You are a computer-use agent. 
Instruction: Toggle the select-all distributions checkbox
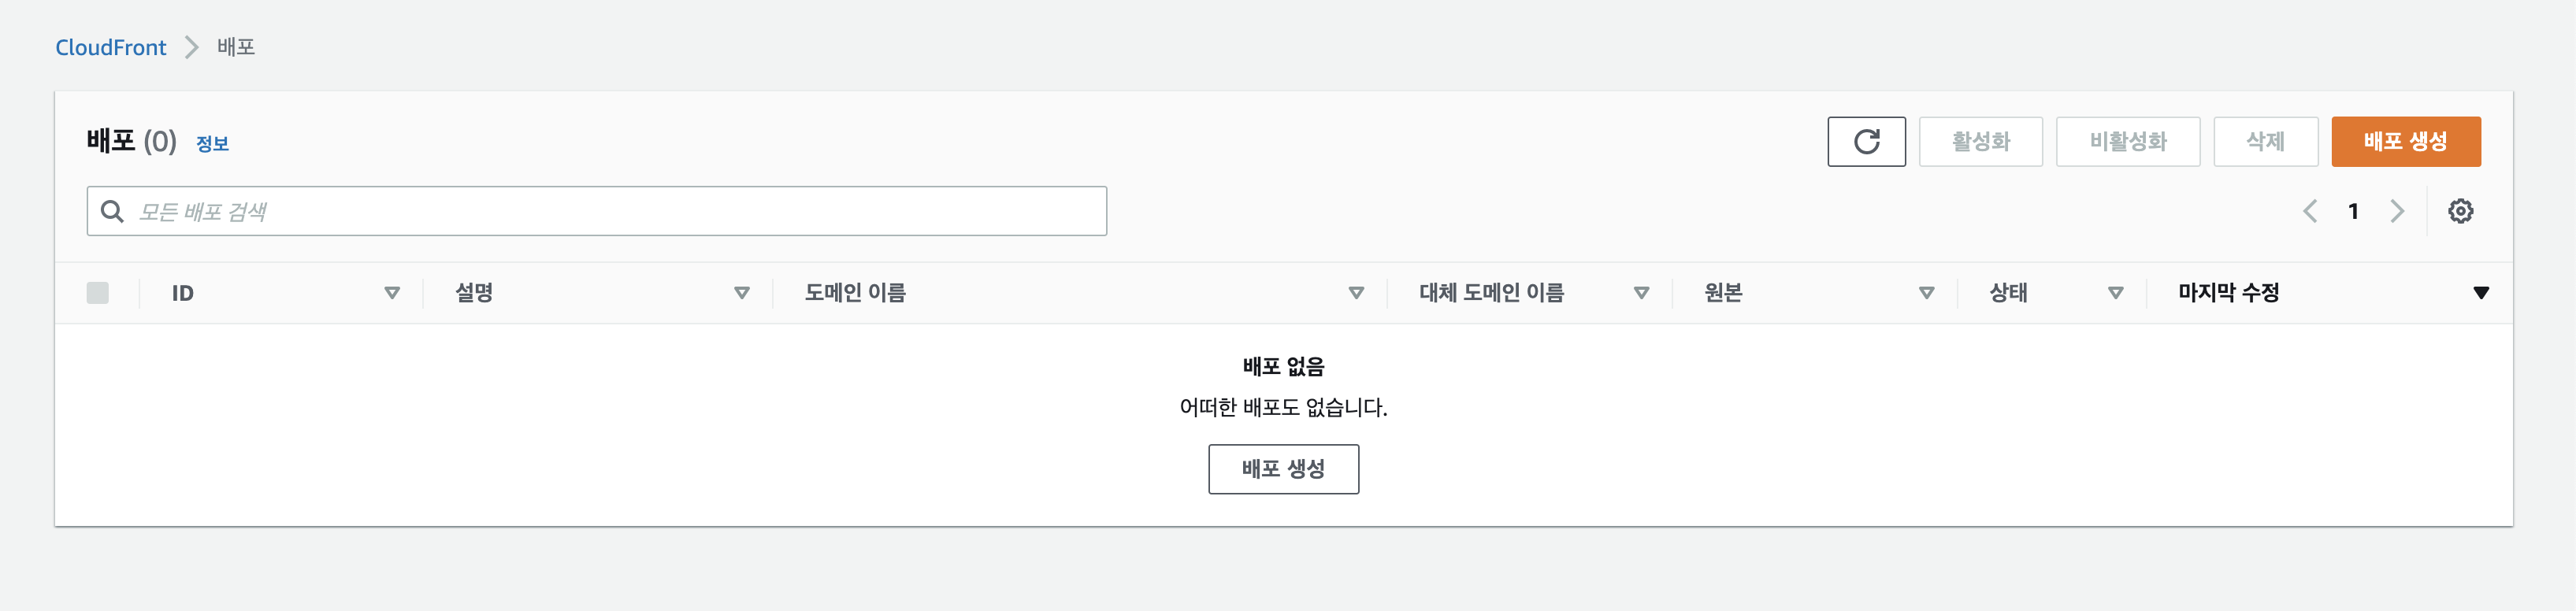[x=97, y=293]
